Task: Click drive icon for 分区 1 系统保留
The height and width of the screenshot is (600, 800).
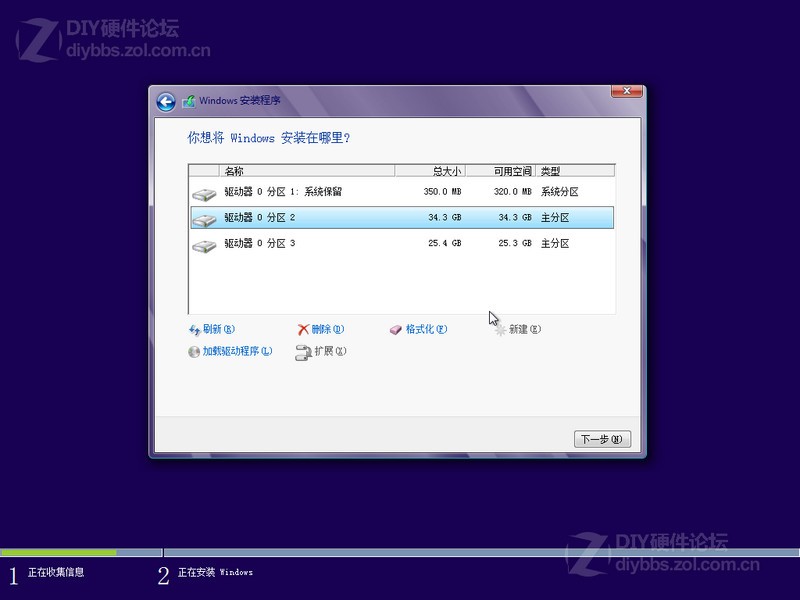Action: click(204, 194)
